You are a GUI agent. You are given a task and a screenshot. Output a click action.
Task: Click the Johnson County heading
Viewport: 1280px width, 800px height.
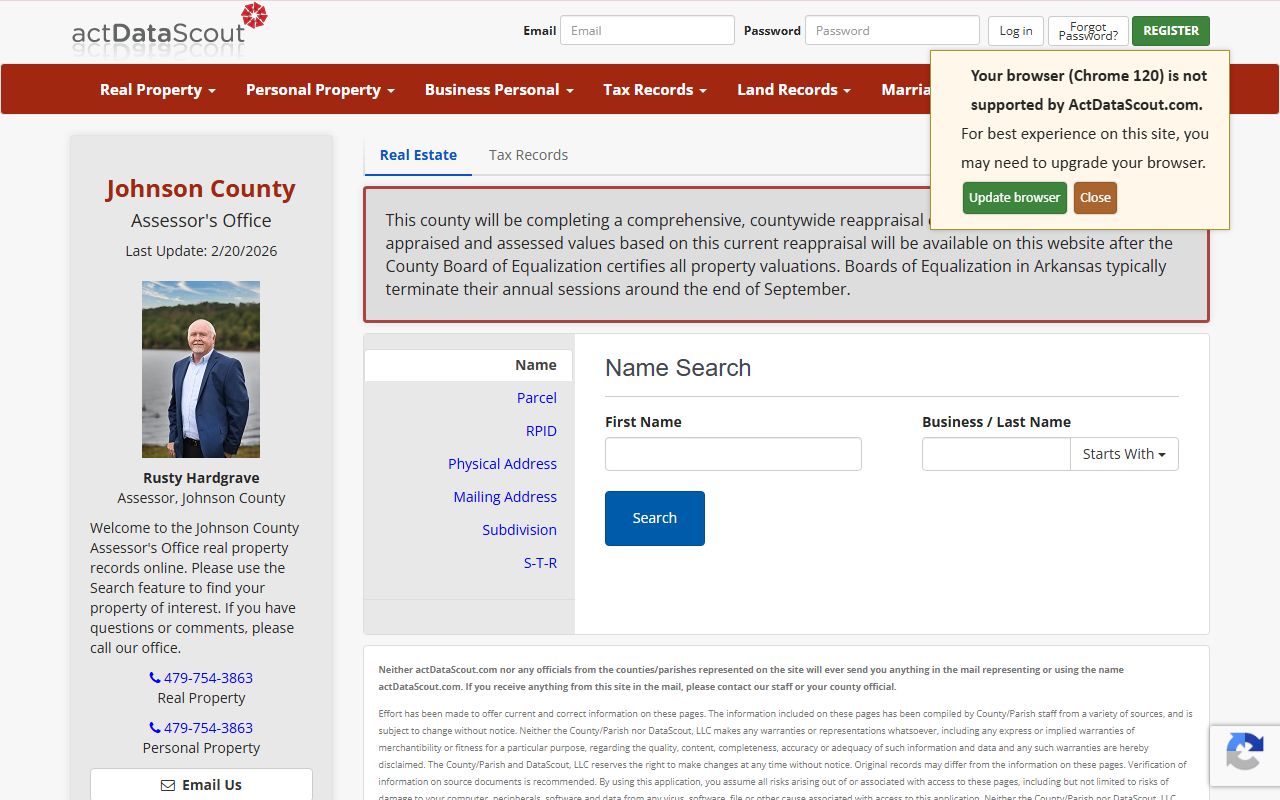pyautogui.click(x=201, y=188)
